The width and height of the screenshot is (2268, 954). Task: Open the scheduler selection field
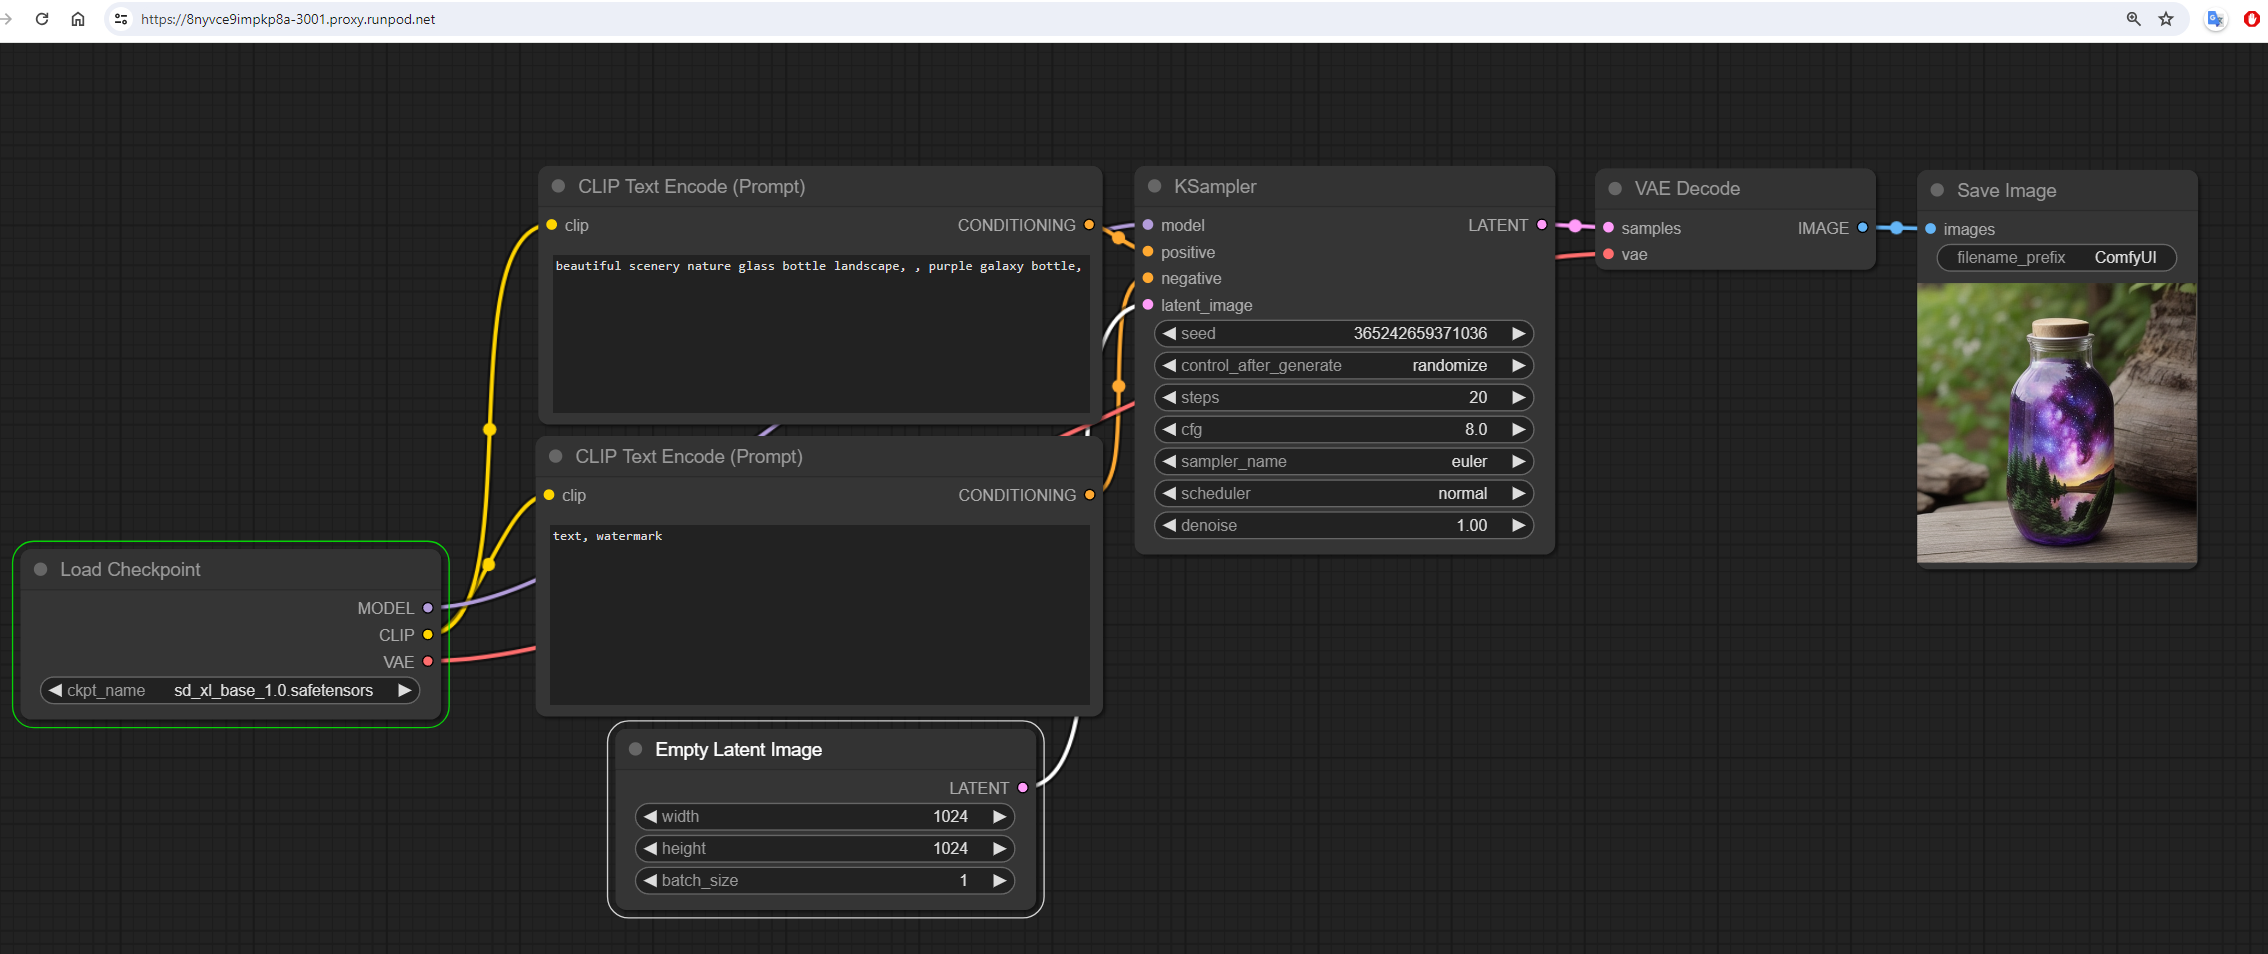pos(1343,493)
